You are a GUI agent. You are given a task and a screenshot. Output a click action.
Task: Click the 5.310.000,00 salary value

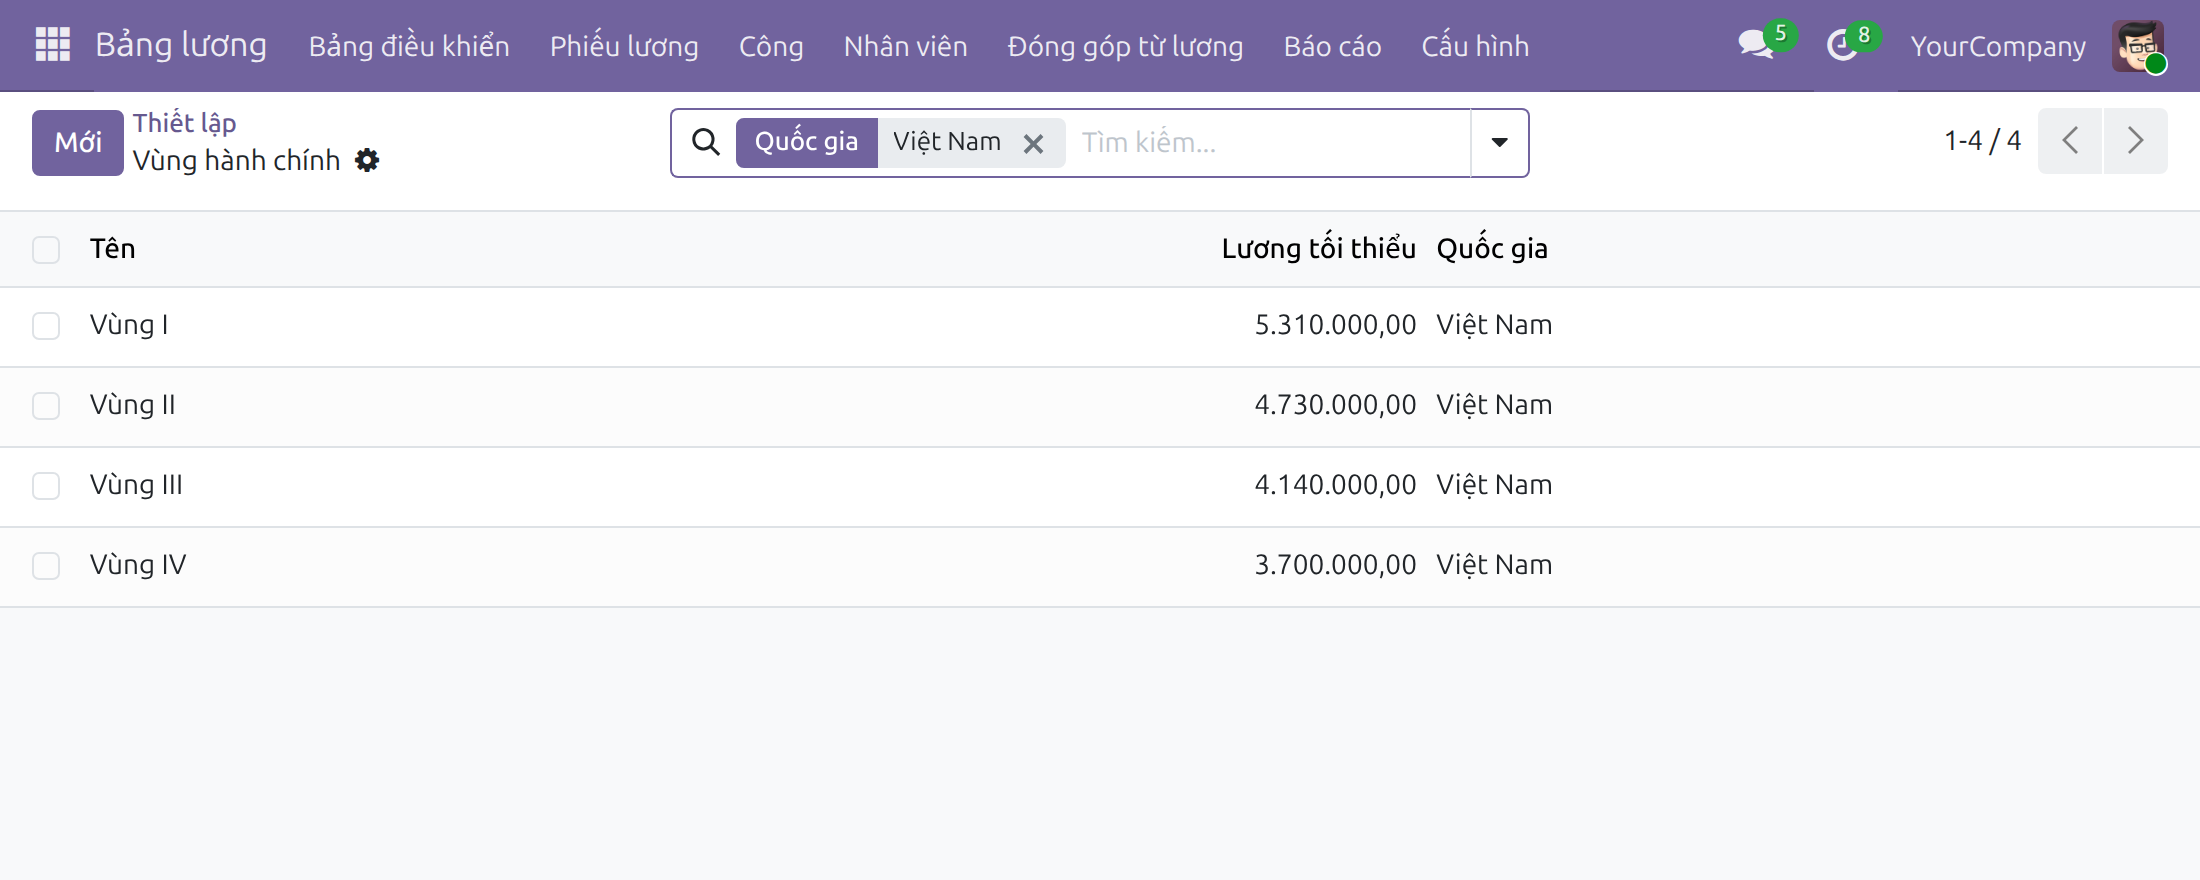click(1335, 325)
